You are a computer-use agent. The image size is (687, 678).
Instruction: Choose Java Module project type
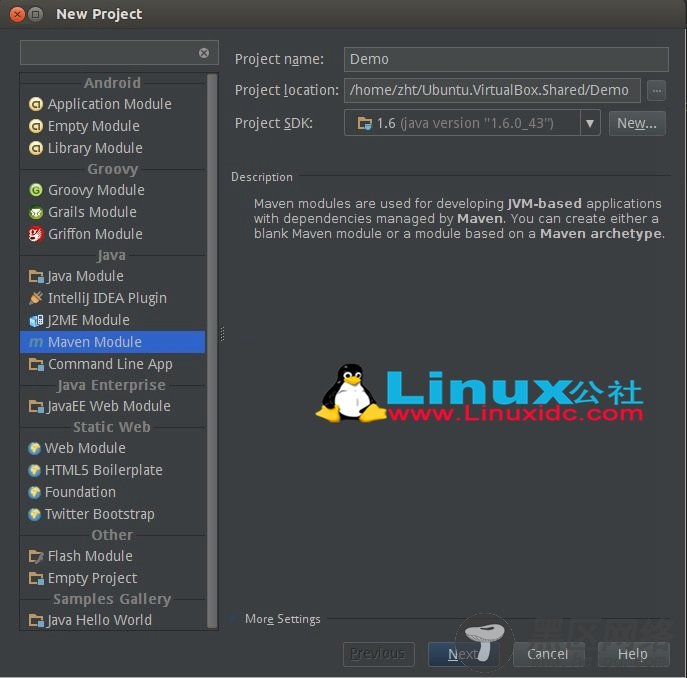(x=112, y=277)
